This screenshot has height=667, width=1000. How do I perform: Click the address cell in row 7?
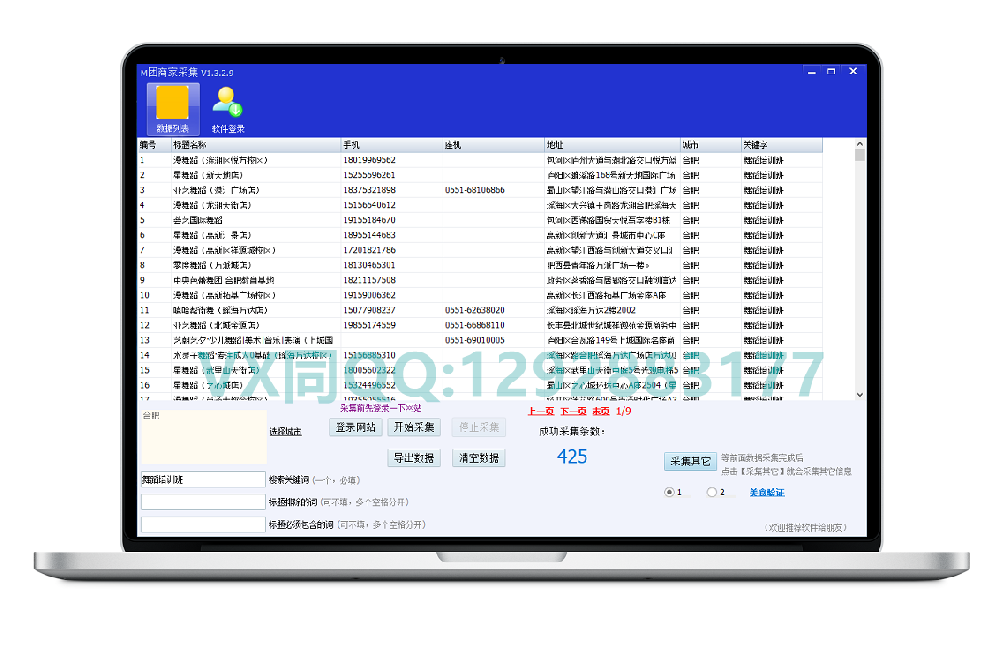[610, 250]
